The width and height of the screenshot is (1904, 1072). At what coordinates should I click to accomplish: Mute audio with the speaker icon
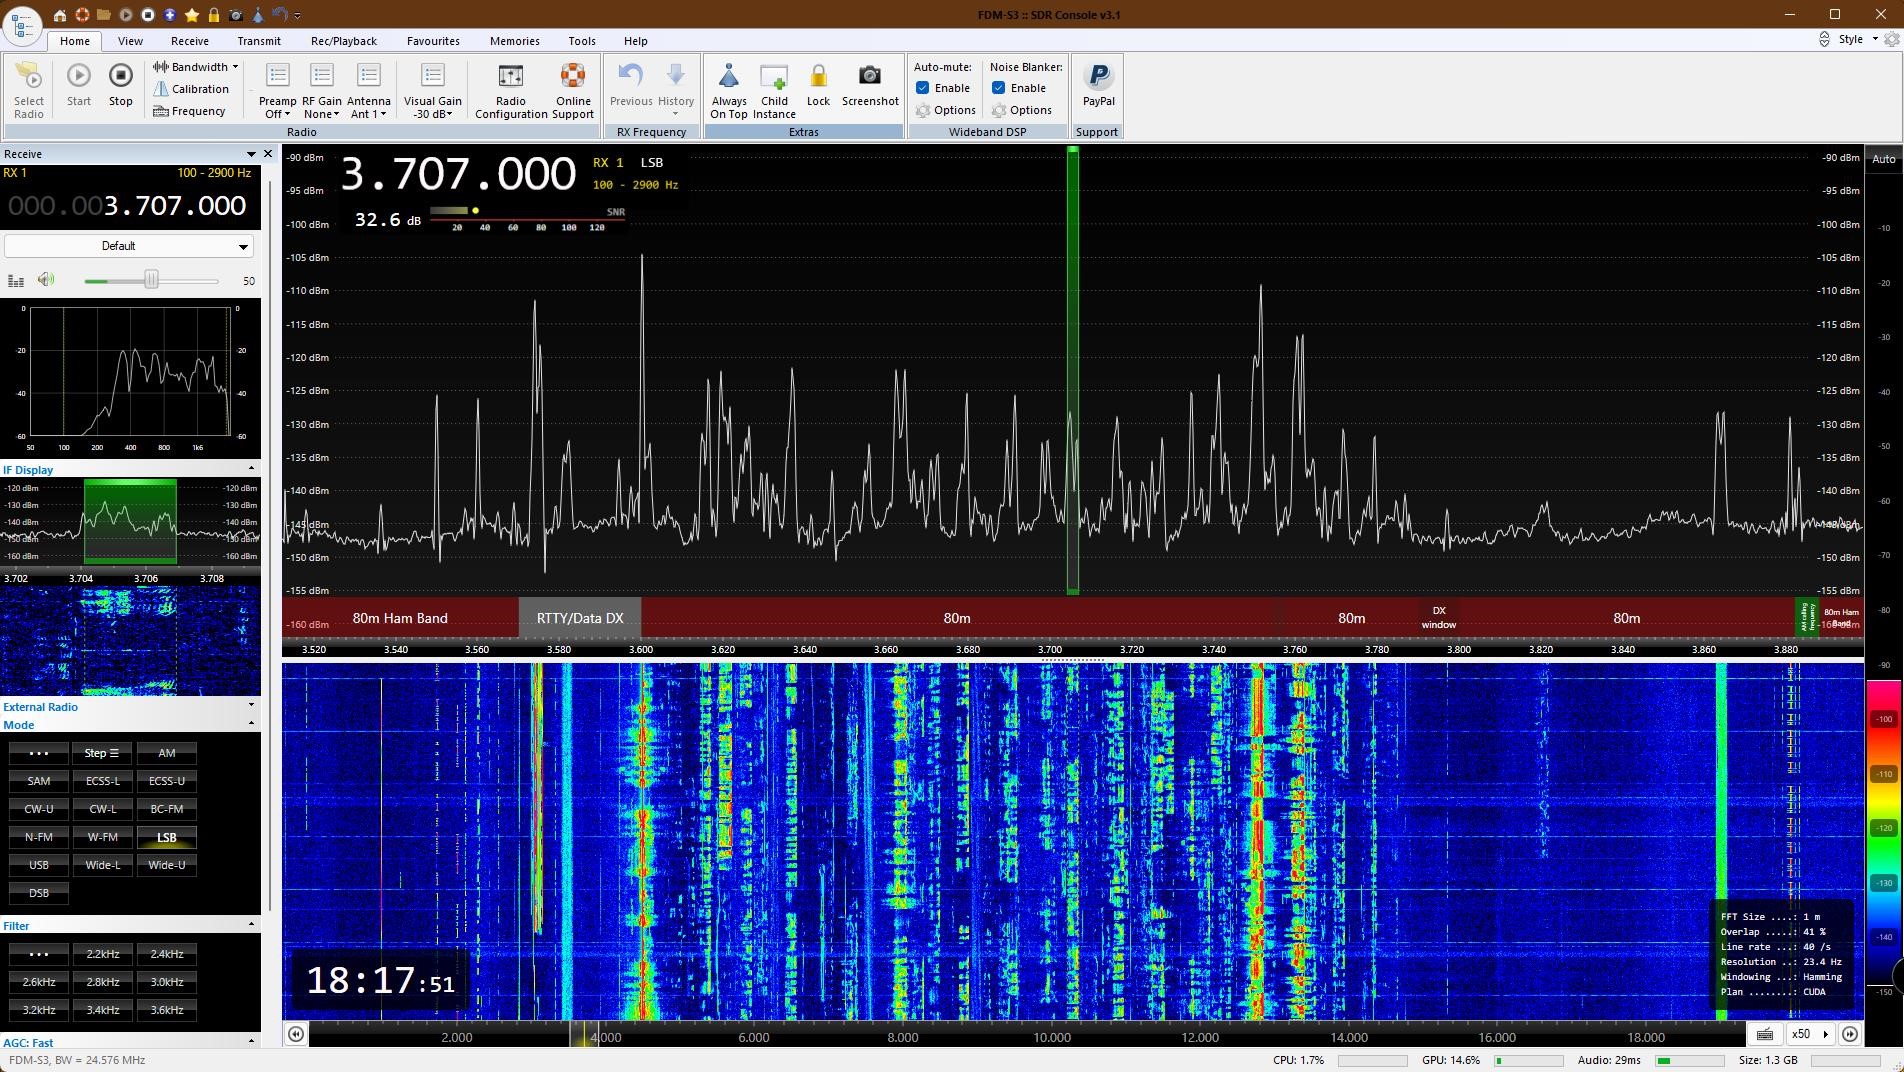point(46,280)
